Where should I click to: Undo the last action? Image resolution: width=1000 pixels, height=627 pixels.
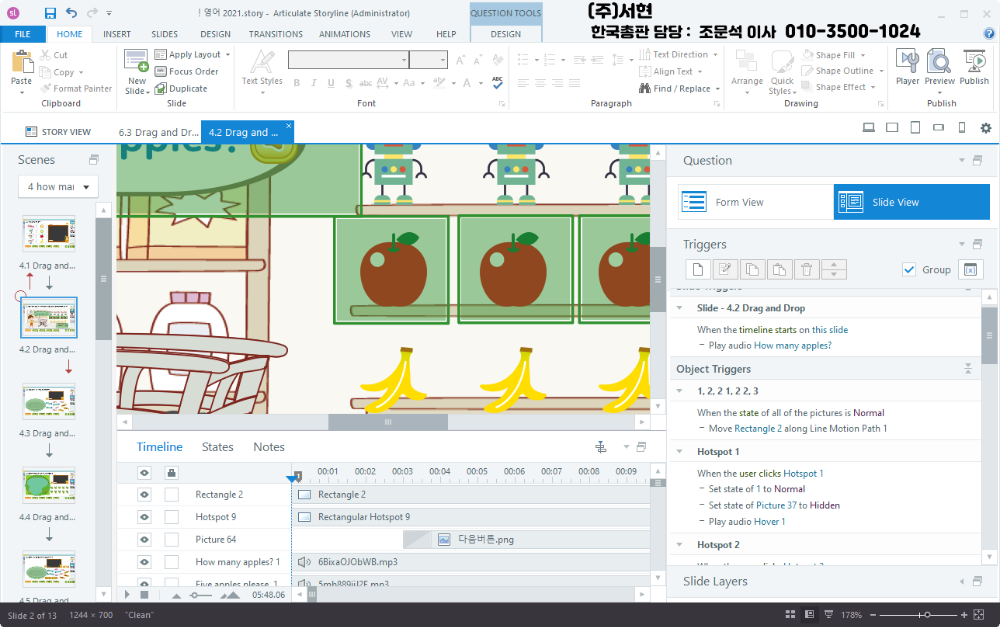click(x=71, y=13)
